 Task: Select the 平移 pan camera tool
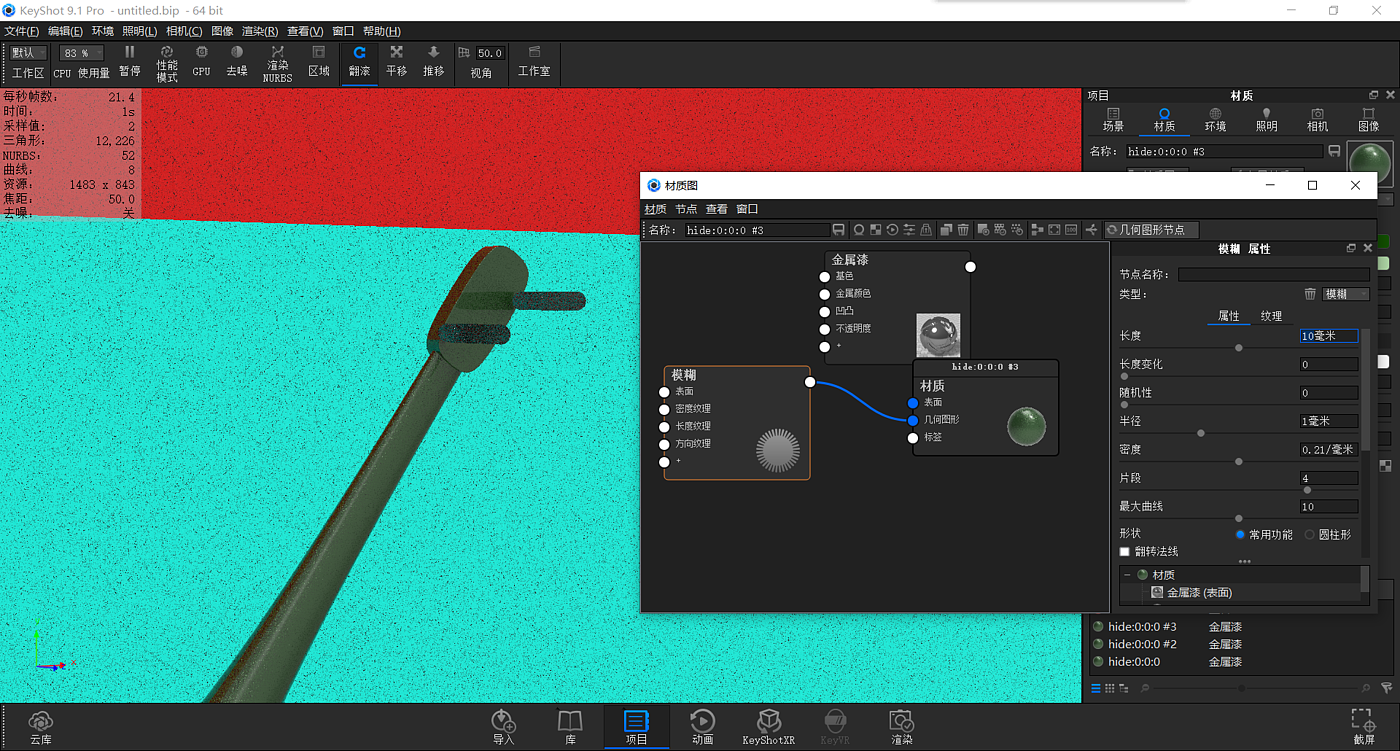point(397,61)
